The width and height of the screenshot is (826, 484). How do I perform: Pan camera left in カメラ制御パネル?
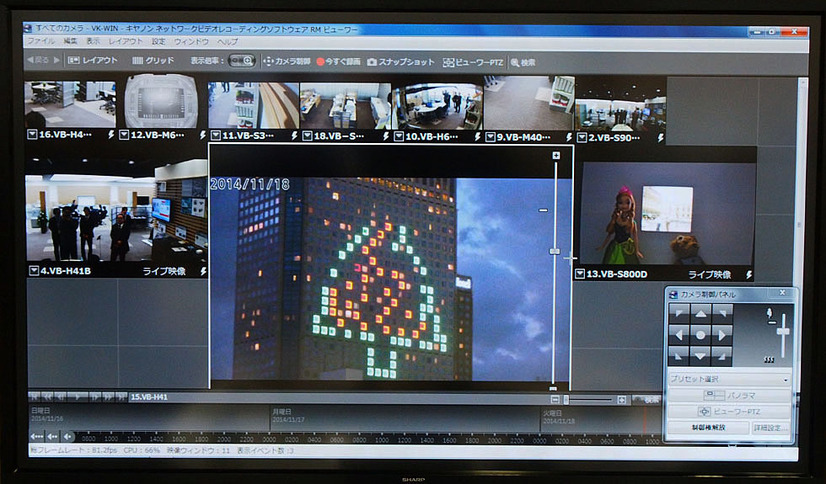pos(679,335)
